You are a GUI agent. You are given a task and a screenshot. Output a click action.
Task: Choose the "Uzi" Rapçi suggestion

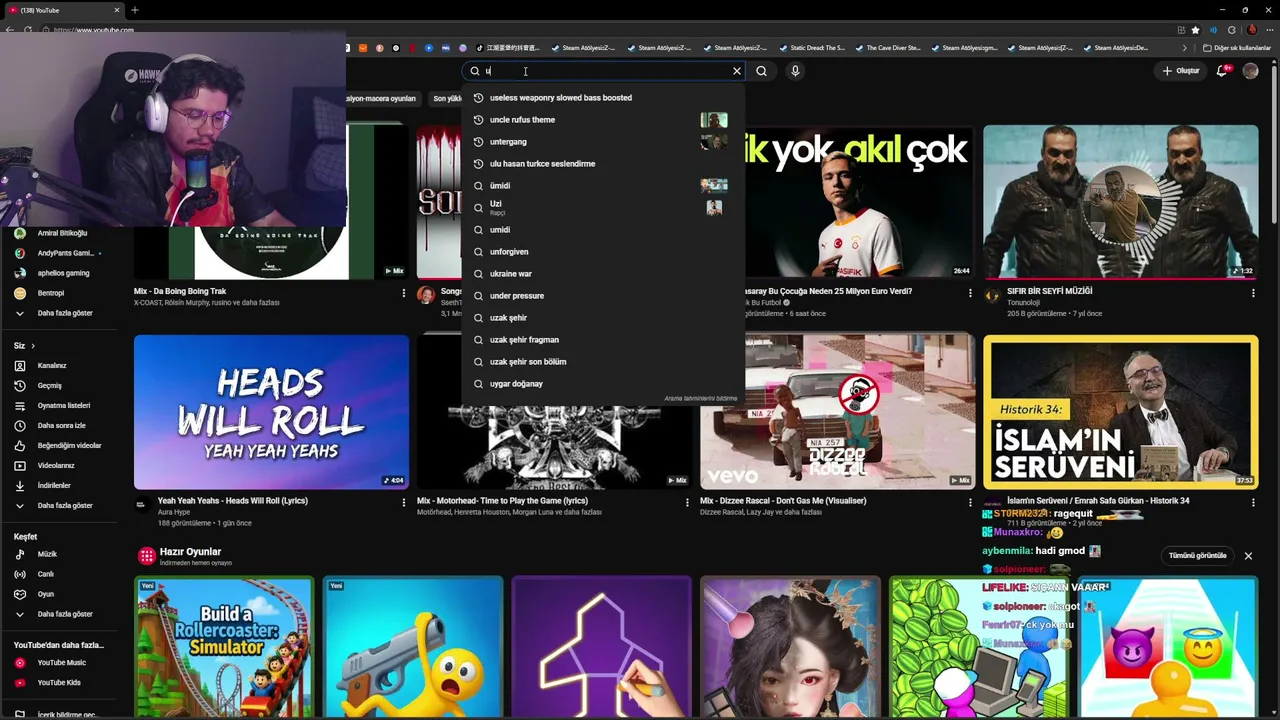click(603, 208)
